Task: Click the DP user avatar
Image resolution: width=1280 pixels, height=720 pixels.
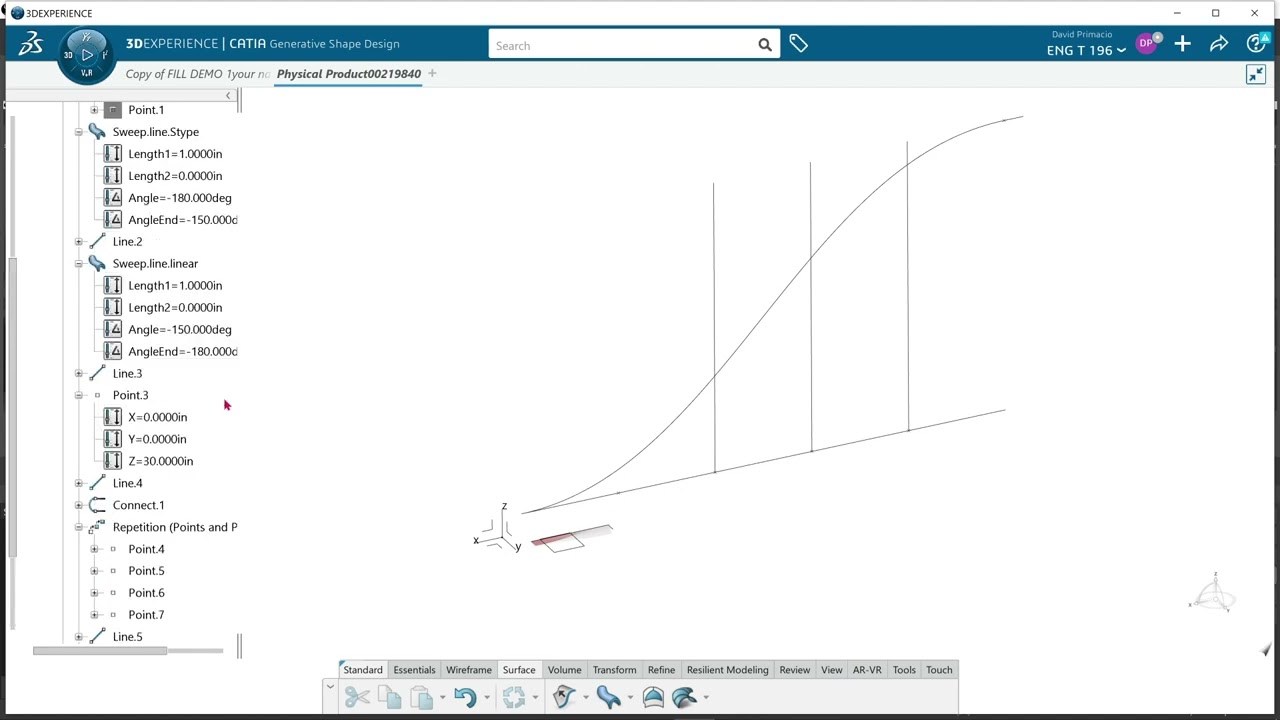Action: 1146,43
